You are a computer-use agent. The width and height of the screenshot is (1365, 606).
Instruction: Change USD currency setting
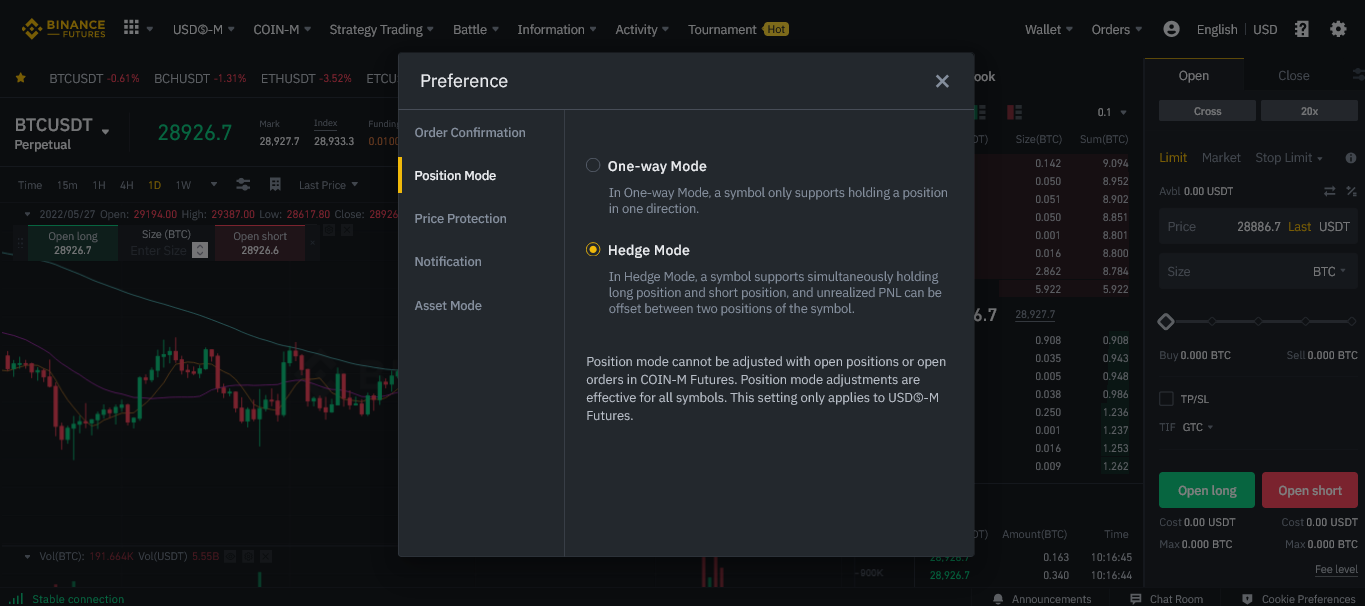(x=1265, y=29)
